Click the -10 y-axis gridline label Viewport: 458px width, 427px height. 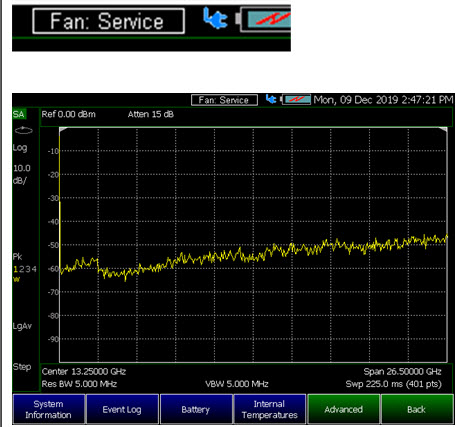point(53,151)
